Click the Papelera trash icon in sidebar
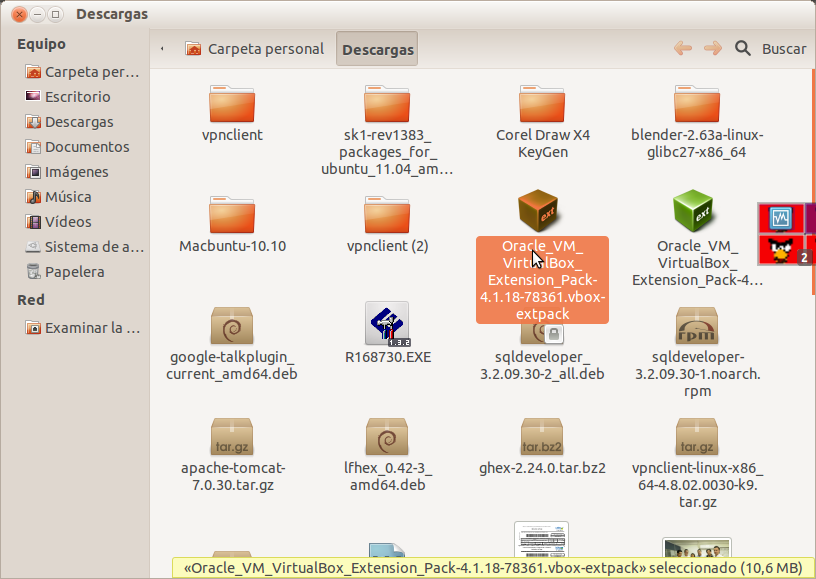The width and height of the screenshot is (816, 579). 33,271
